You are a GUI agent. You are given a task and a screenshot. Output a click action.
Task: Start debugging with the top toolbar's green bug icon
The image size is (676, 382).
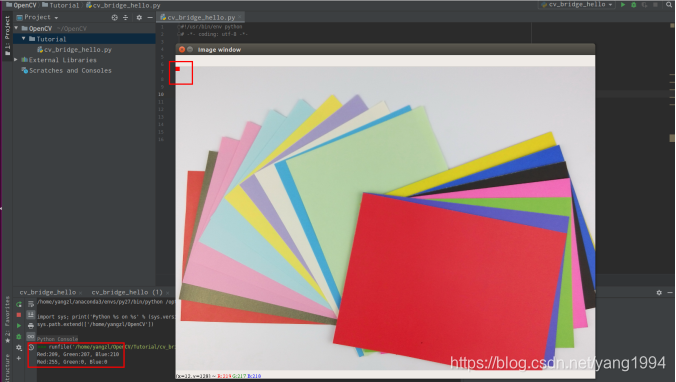[x=633, y=5]
